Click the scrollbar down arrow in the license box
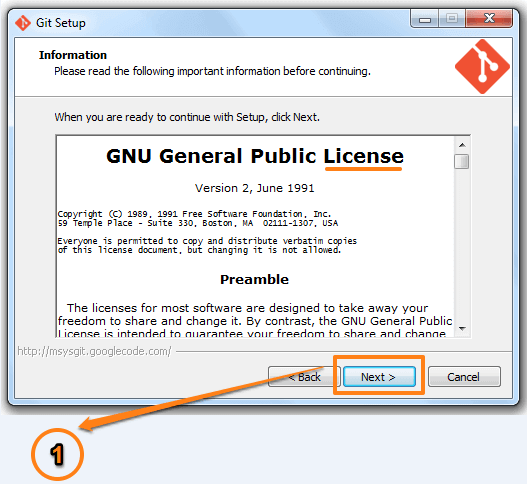The height and width of the screenshot is (484, 527). pyautogui.click(x=462, y=328)
